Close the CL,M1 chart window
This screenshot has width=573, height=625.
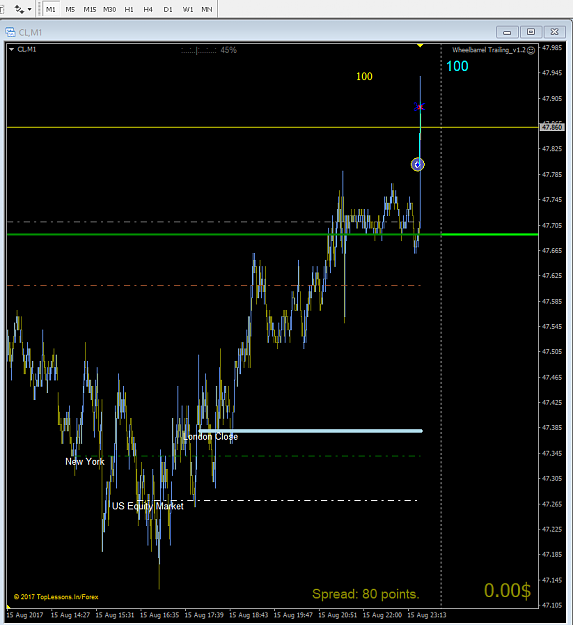click(554, 32)
